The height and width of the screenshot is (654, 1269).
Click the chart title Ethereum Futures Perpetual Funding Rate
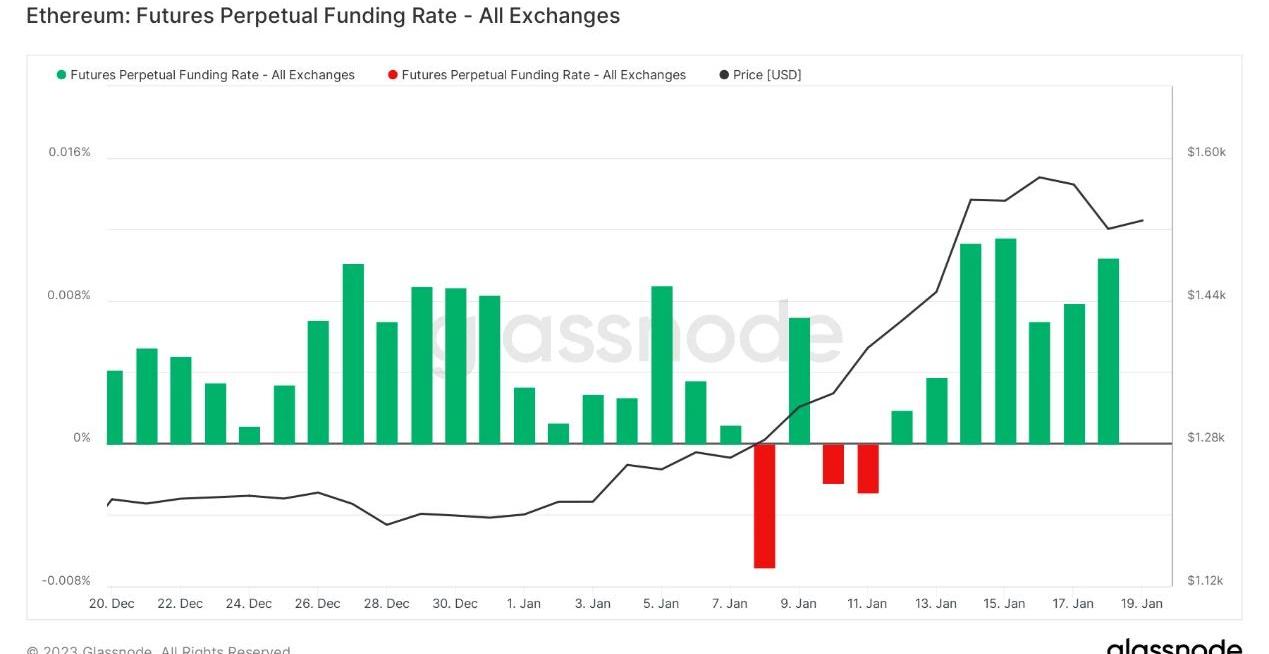click(x=322, y=16)
